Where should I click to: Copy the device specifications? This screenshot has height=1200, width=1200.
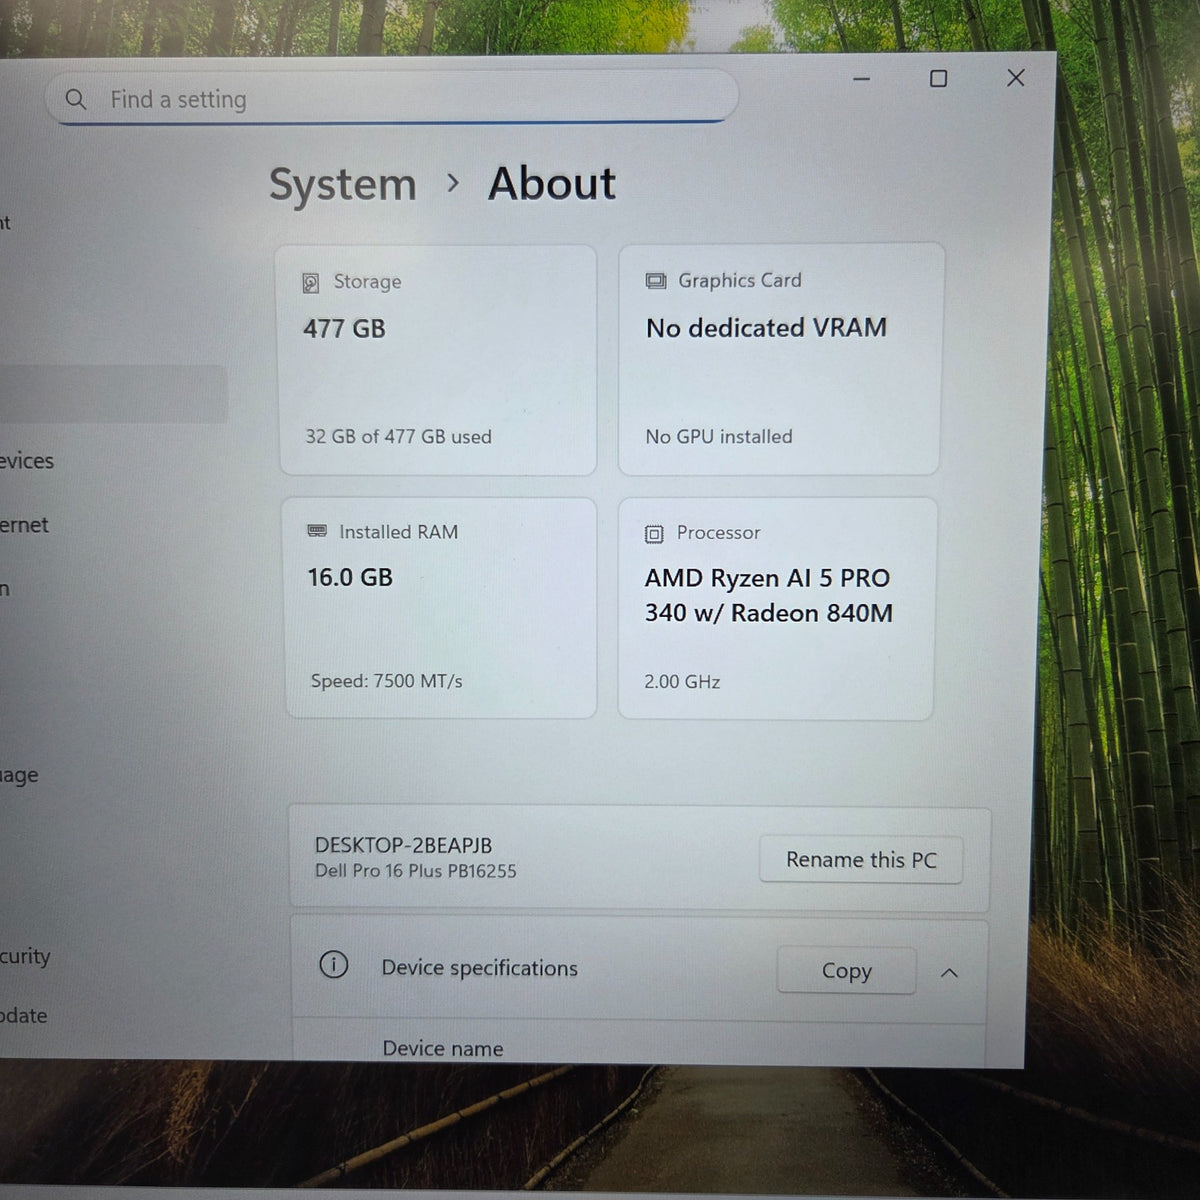846,971
